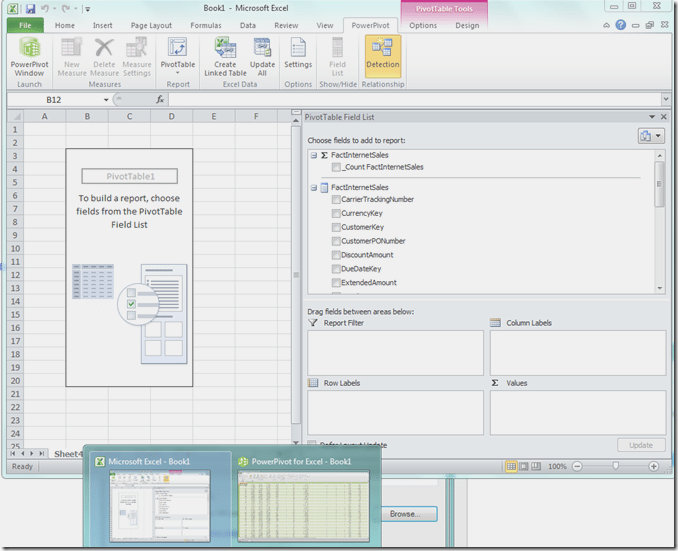Open the File tab
The image size is (678, 551).
[x=25, y=25]
